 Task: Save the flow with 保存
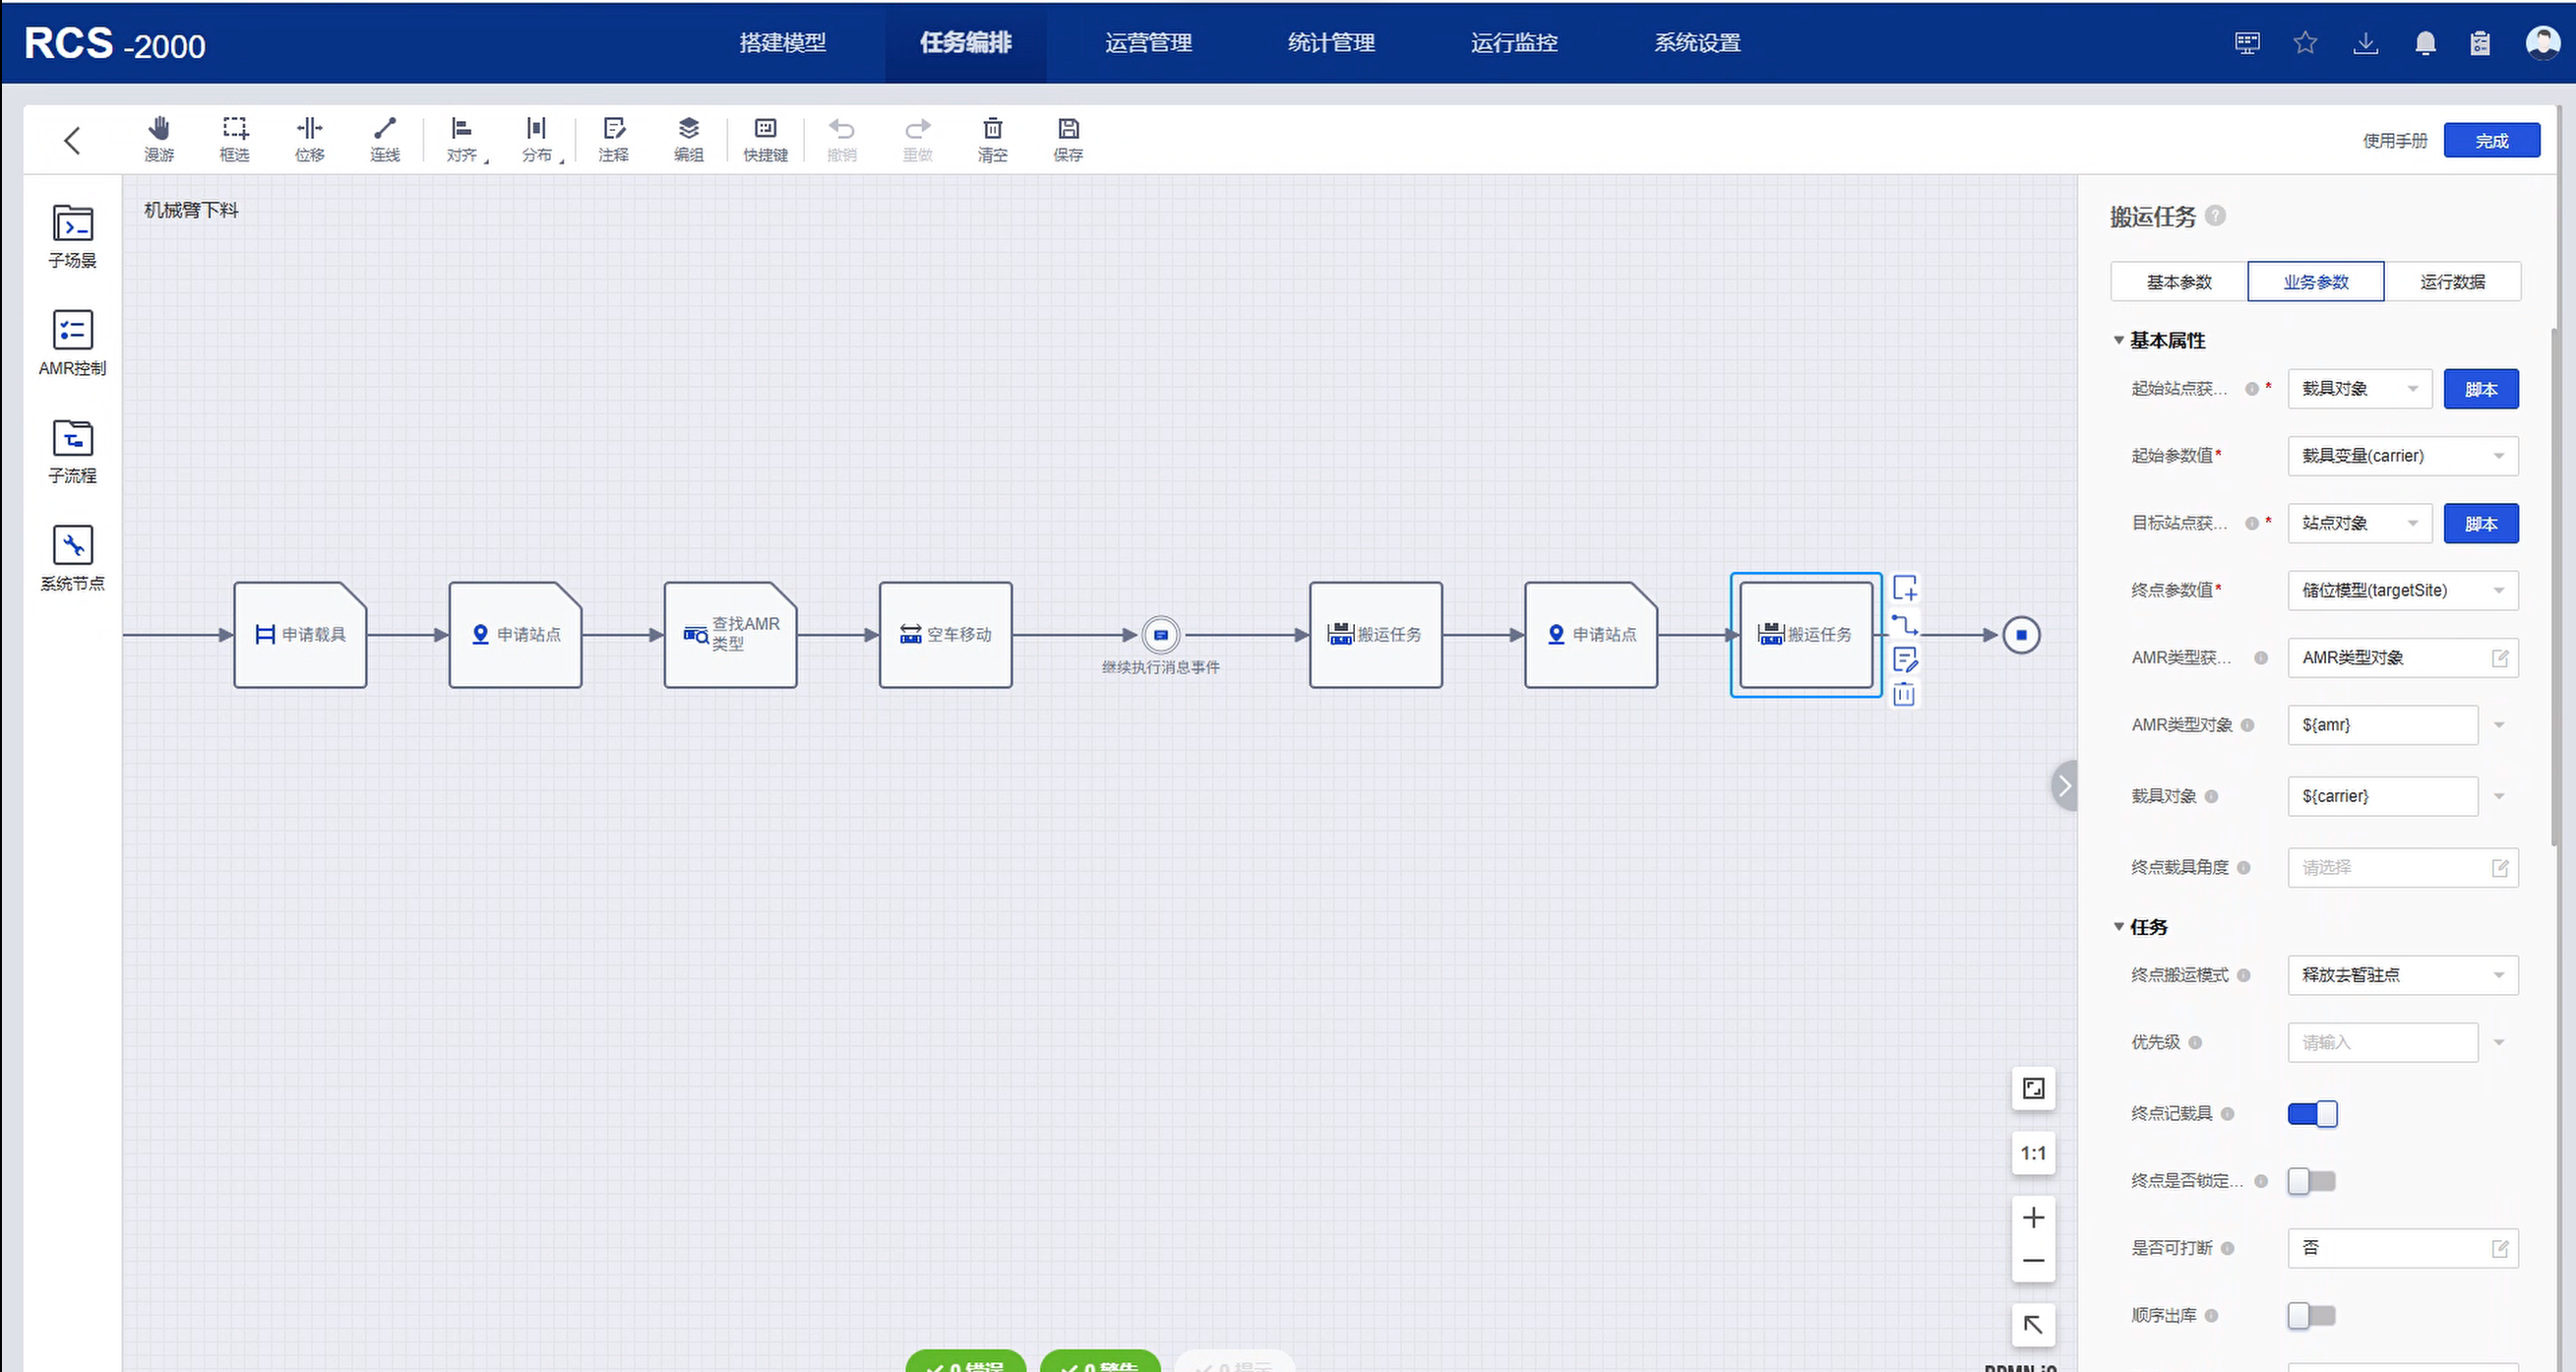[x=1069, y=139]
